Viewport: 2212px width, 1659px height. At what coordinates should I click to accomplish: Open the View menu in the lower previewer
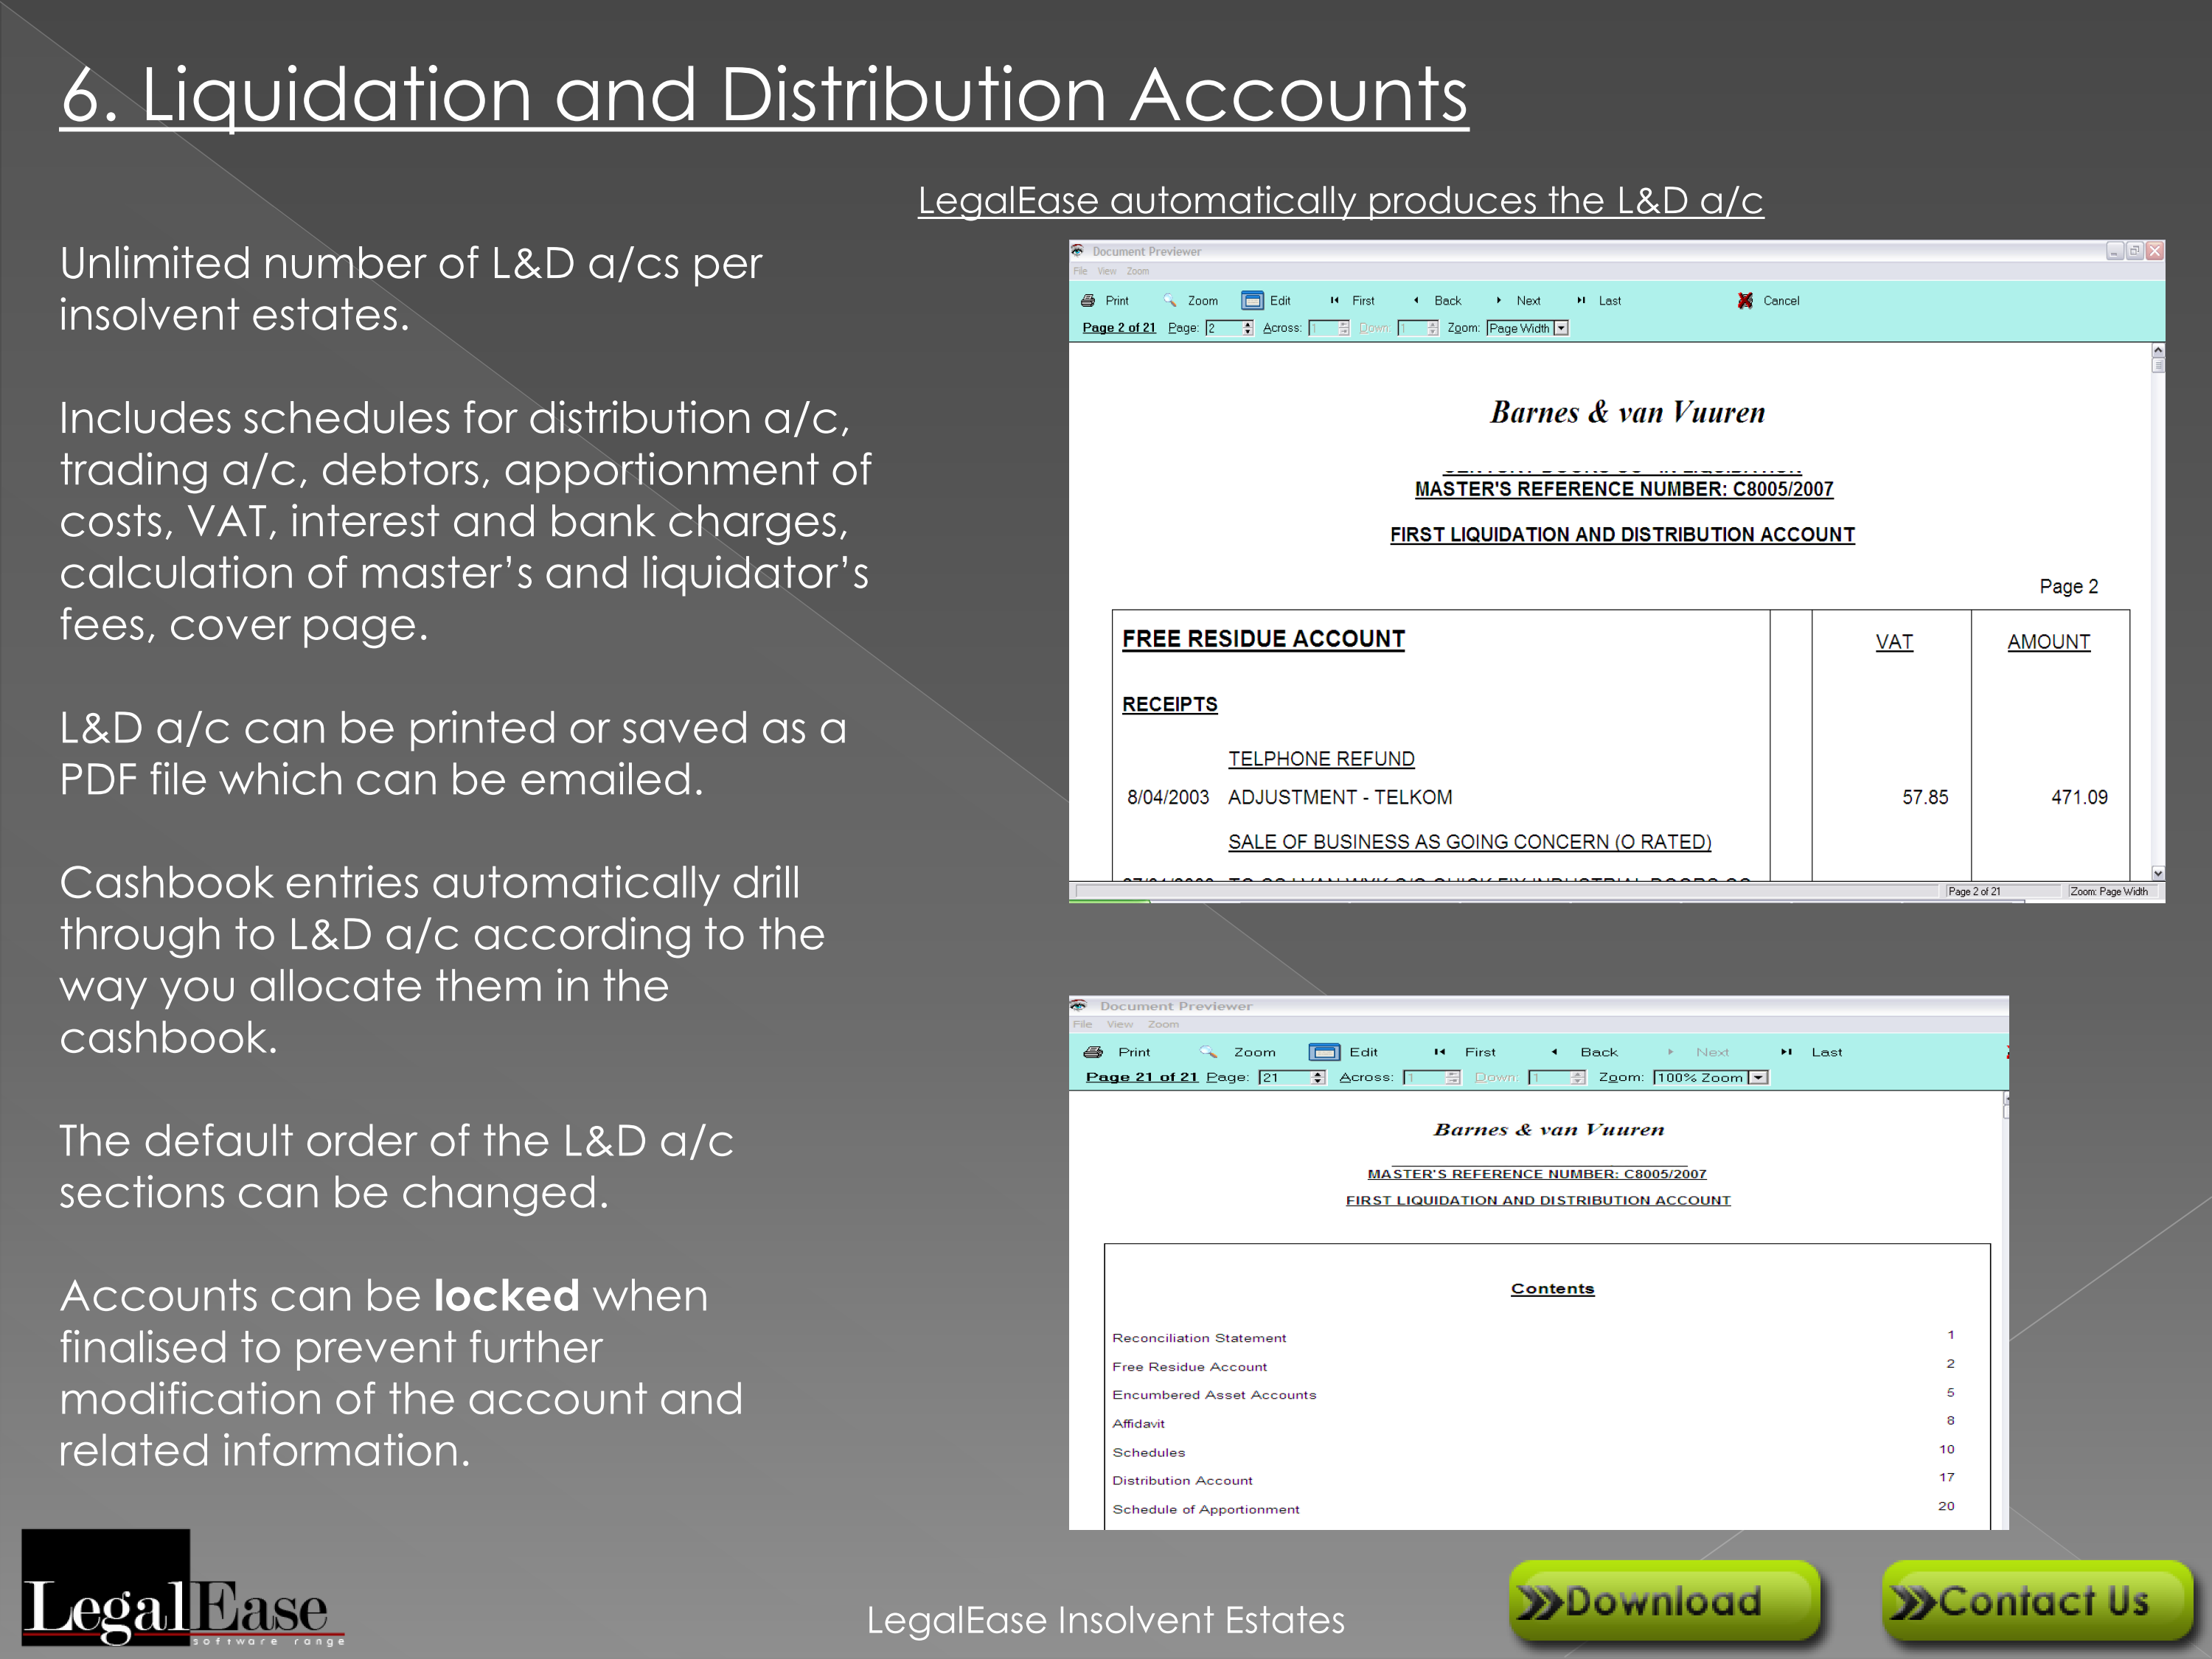pyautogui.click(x=1120, y=1024)
